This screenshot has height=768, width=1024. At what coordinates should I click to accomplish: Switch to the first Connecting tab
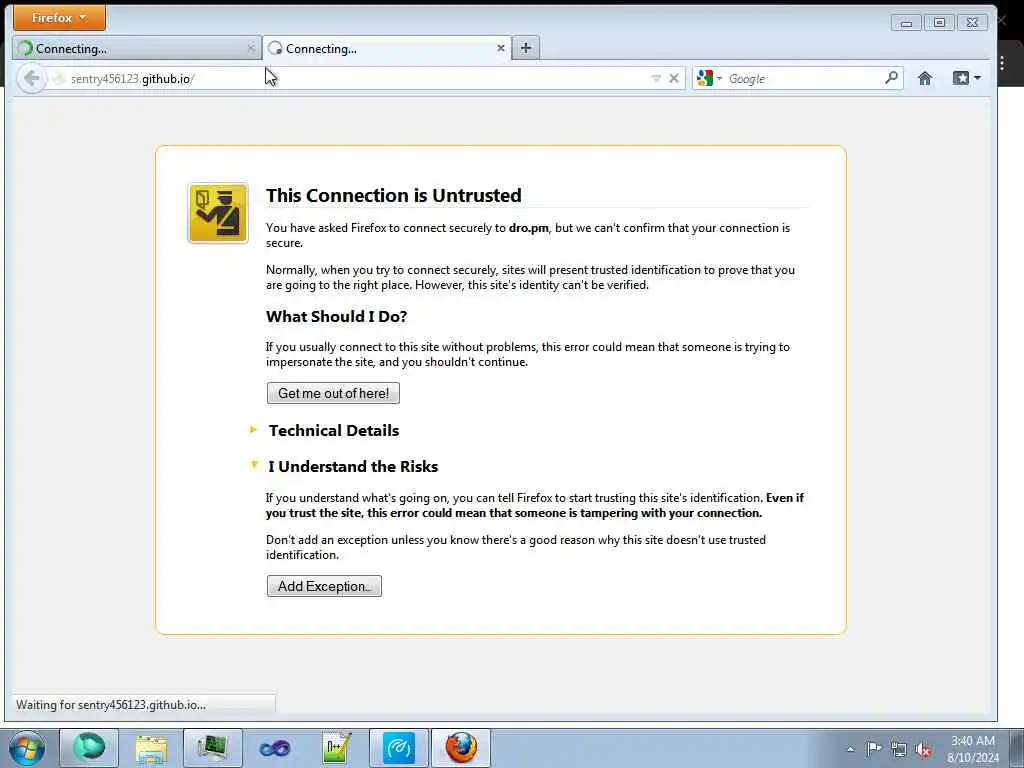point(136,48)
